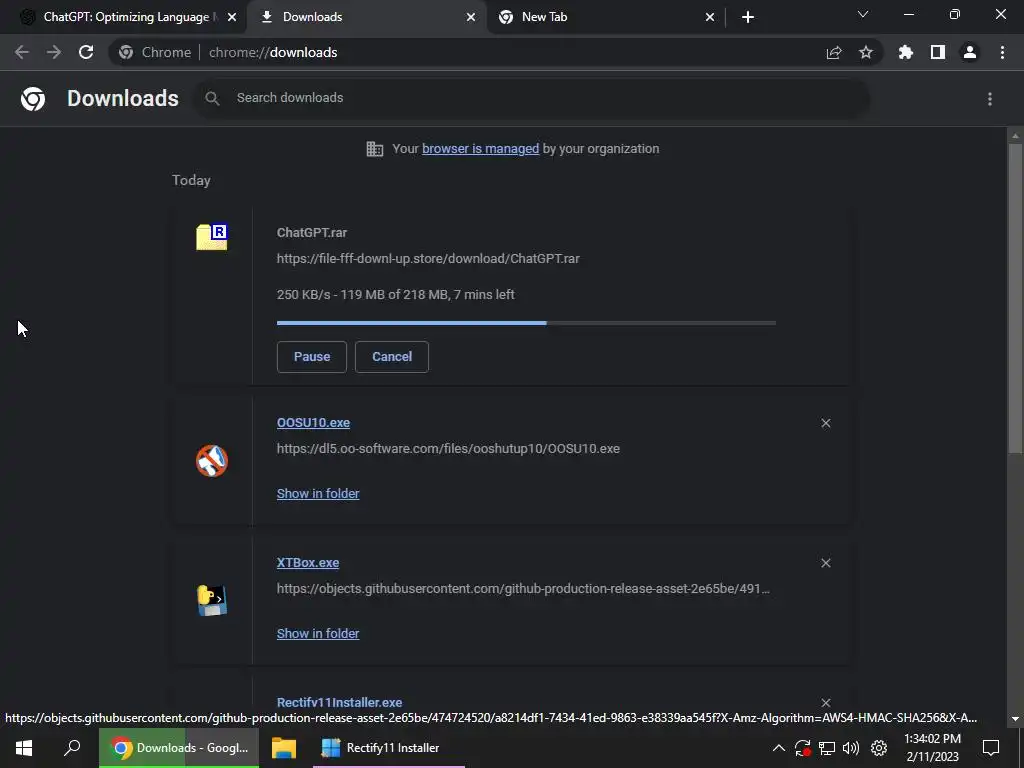Open a new browser tab
1024x768 pixels.
point(748,17)
